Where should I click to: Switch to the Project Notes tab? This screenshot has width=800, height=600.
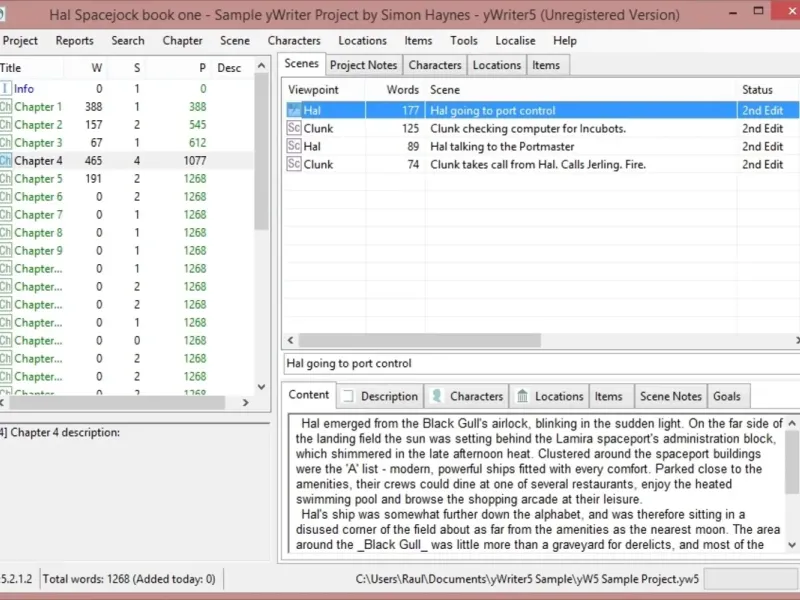(363, 65)
